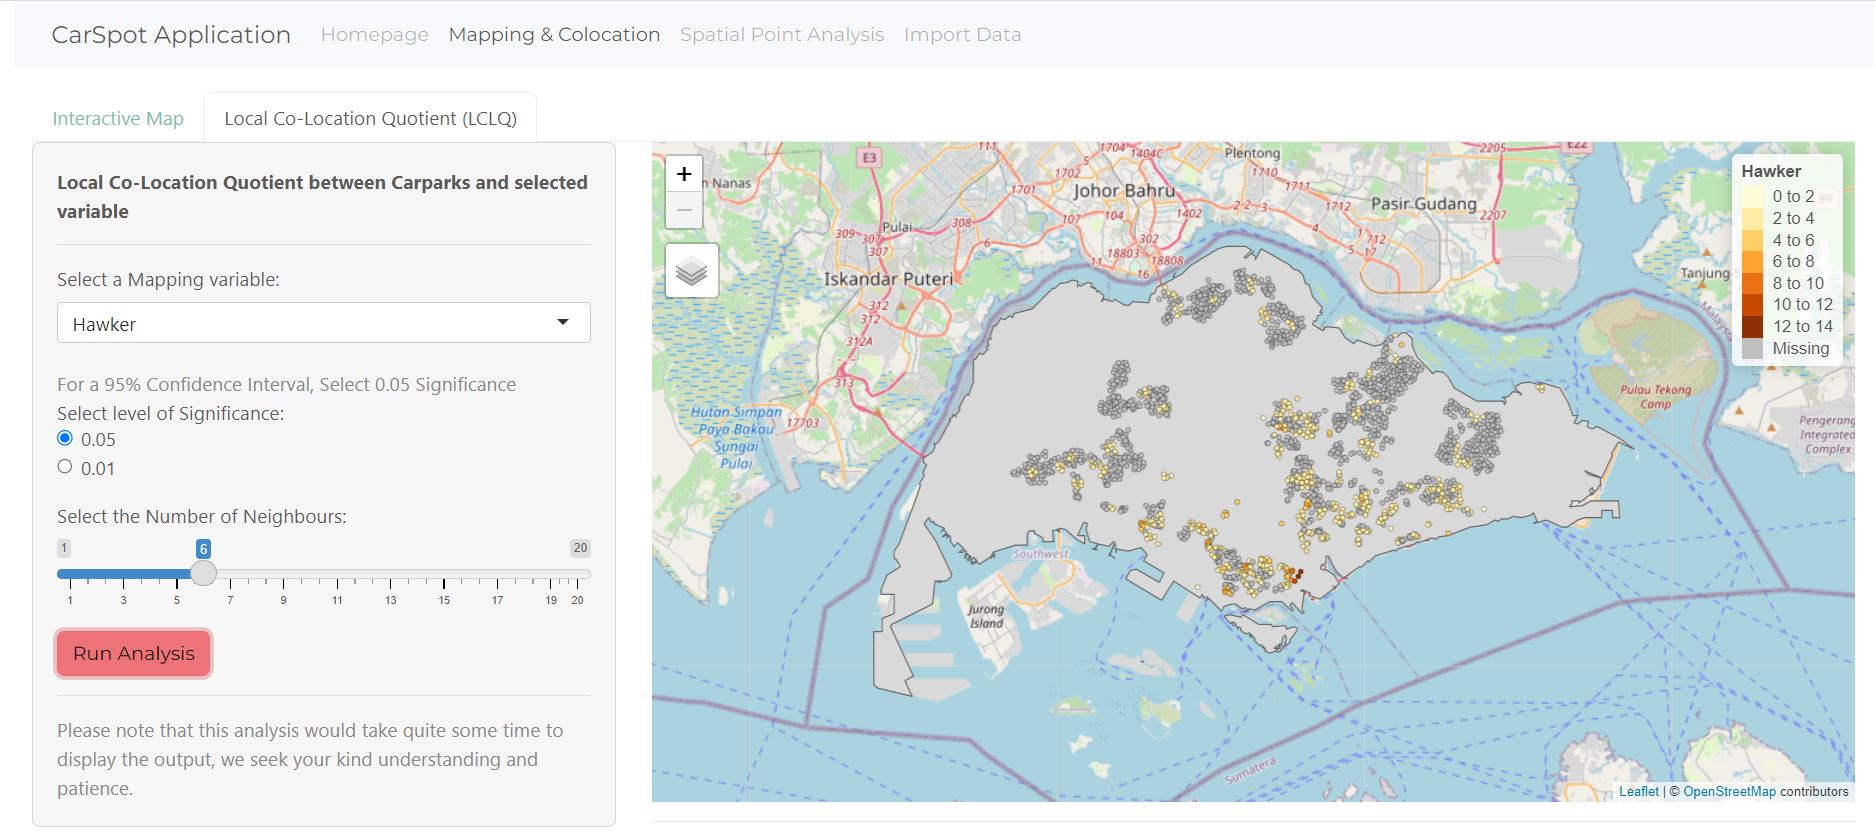Select 0.05 significance level
The height and width of the screenshot is (831, 1876).
(65, 438)
